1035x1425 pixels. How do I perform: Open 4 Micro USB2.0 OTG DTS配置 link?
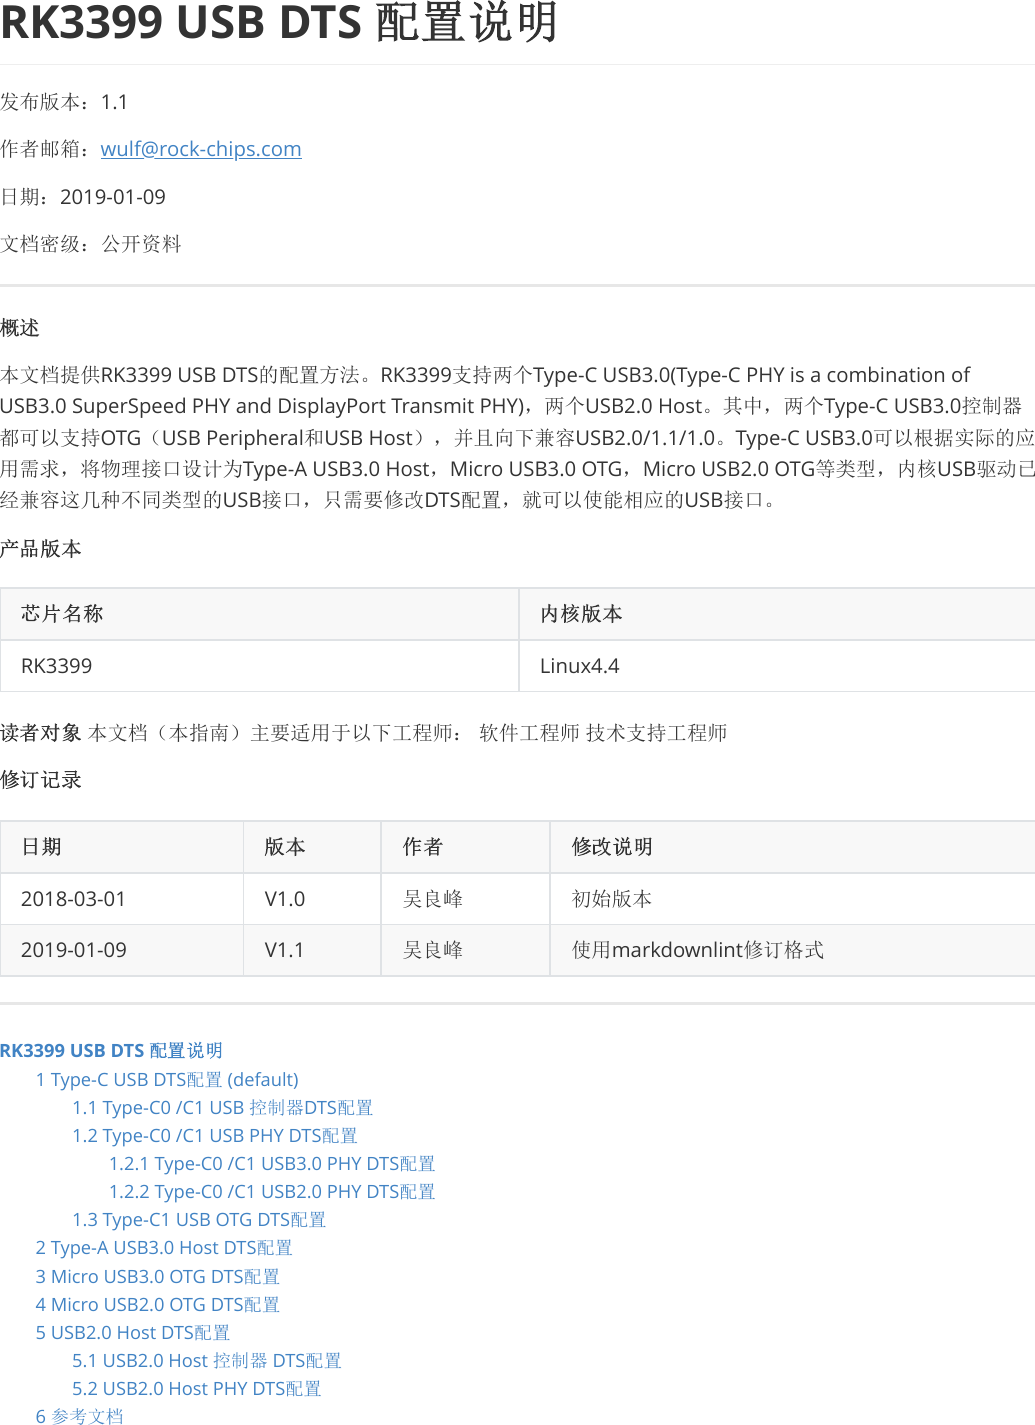point(158,1304)
